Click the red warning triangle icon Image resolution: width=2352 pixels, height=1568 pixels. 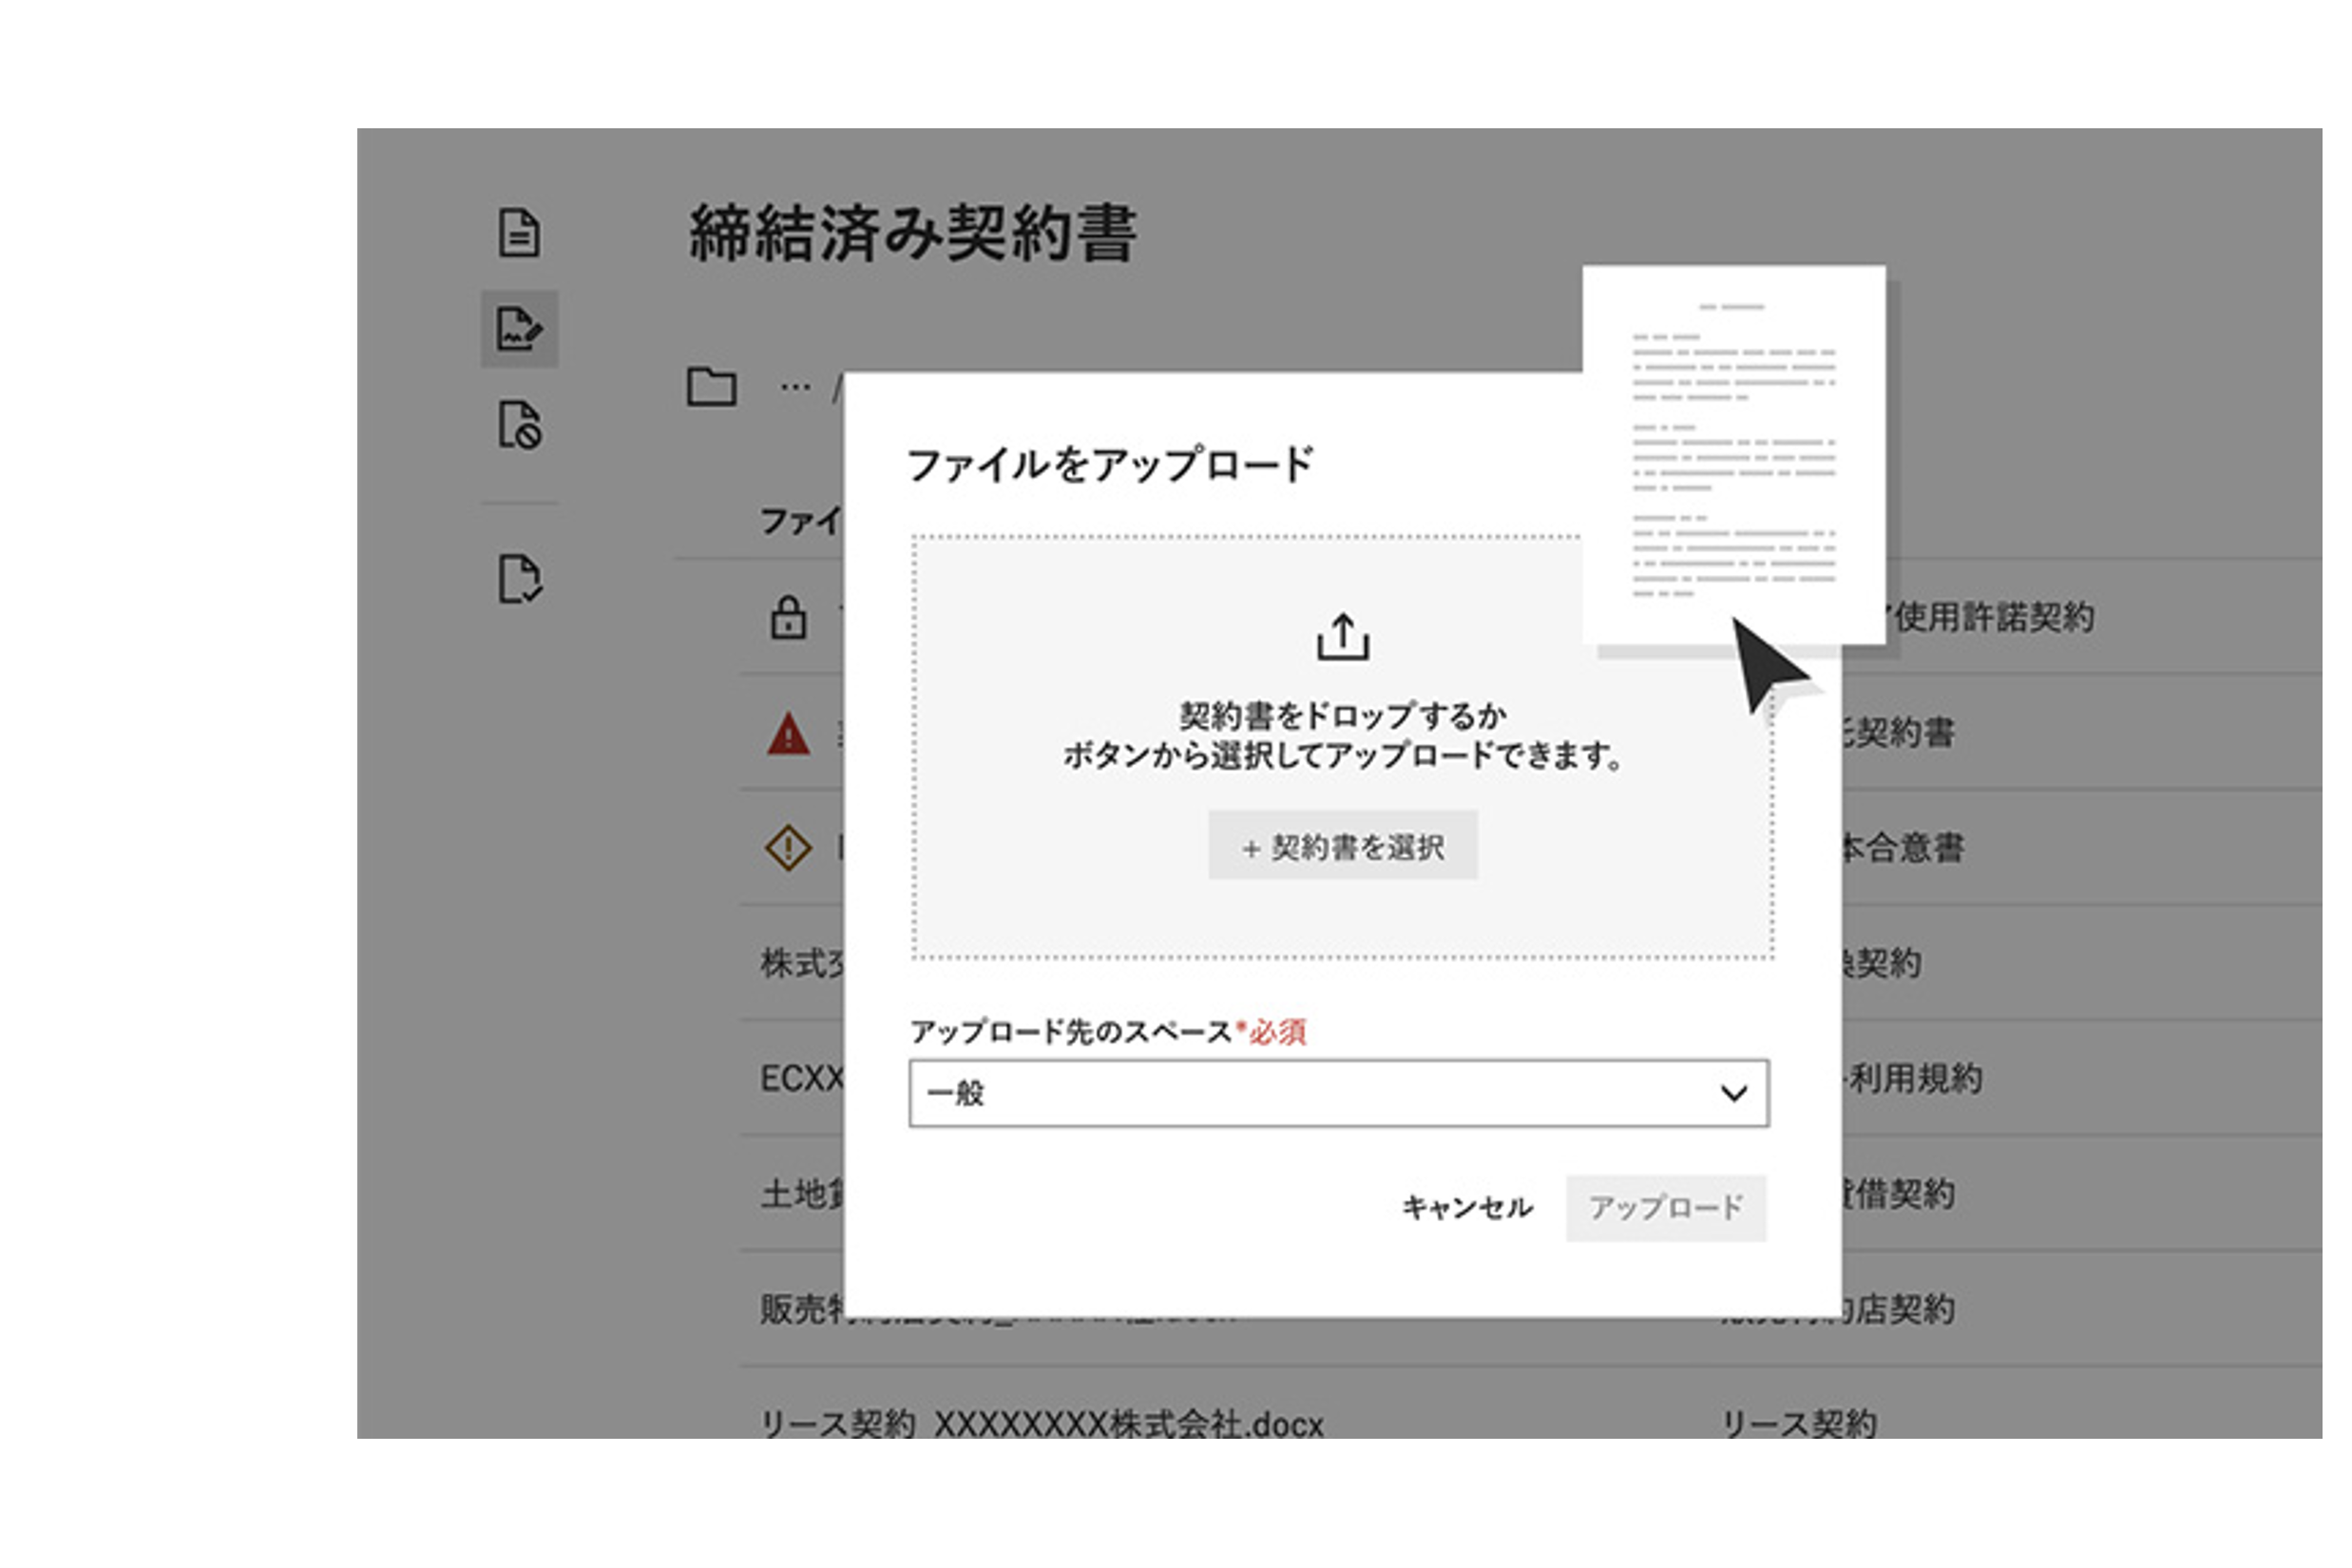tap(788, 734)
